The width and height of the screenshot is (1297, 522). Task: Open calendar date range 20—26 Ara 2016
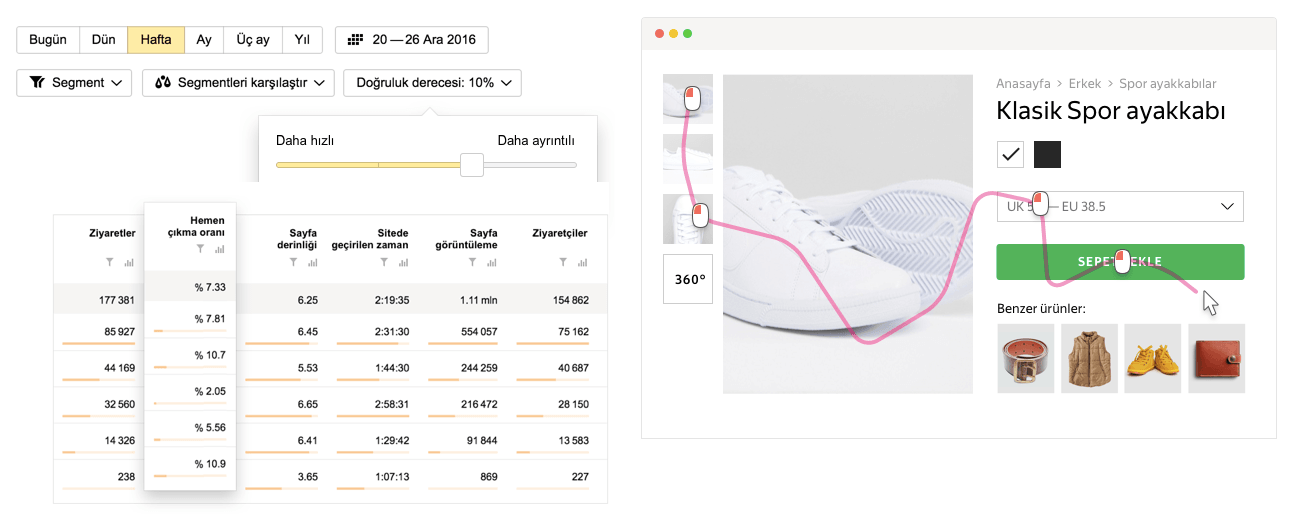(x=412, y=40)
